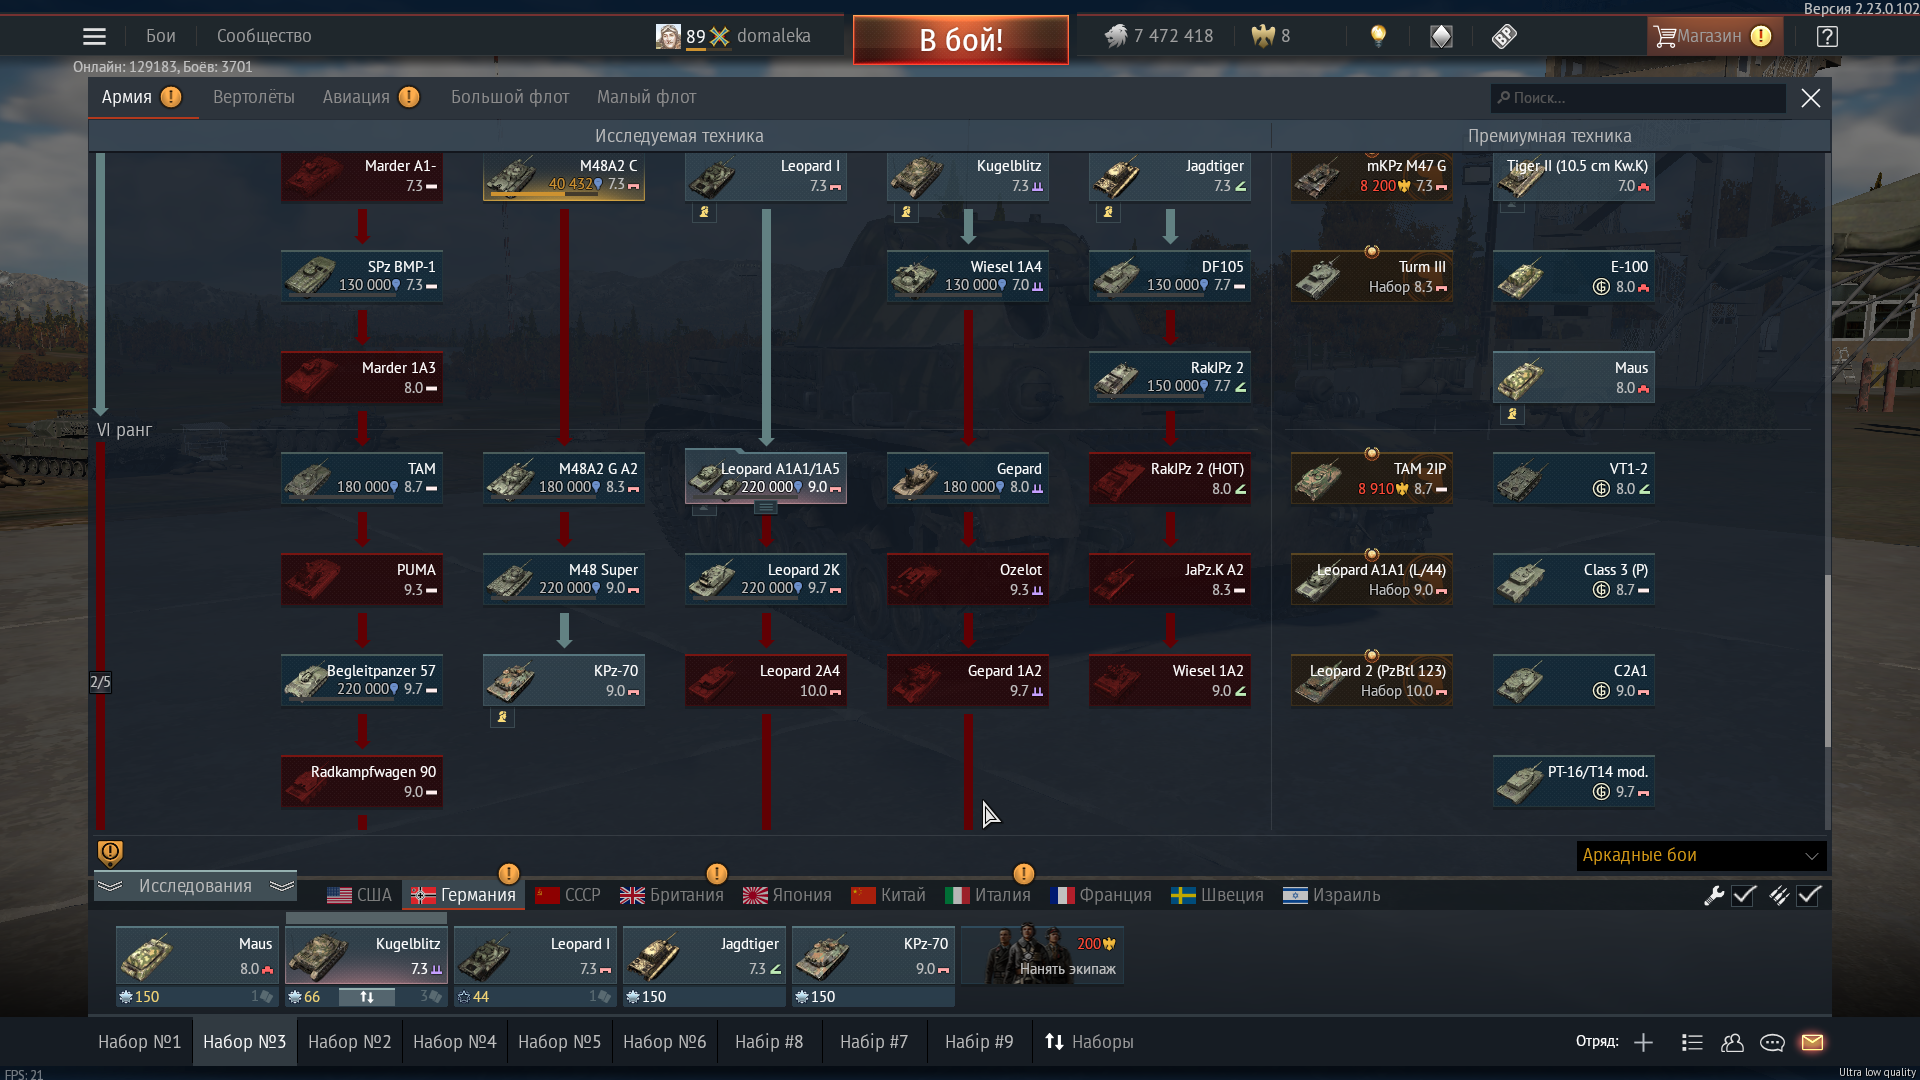
Task: Open the Battle Pass BP icon
Action: [1504, 36]
